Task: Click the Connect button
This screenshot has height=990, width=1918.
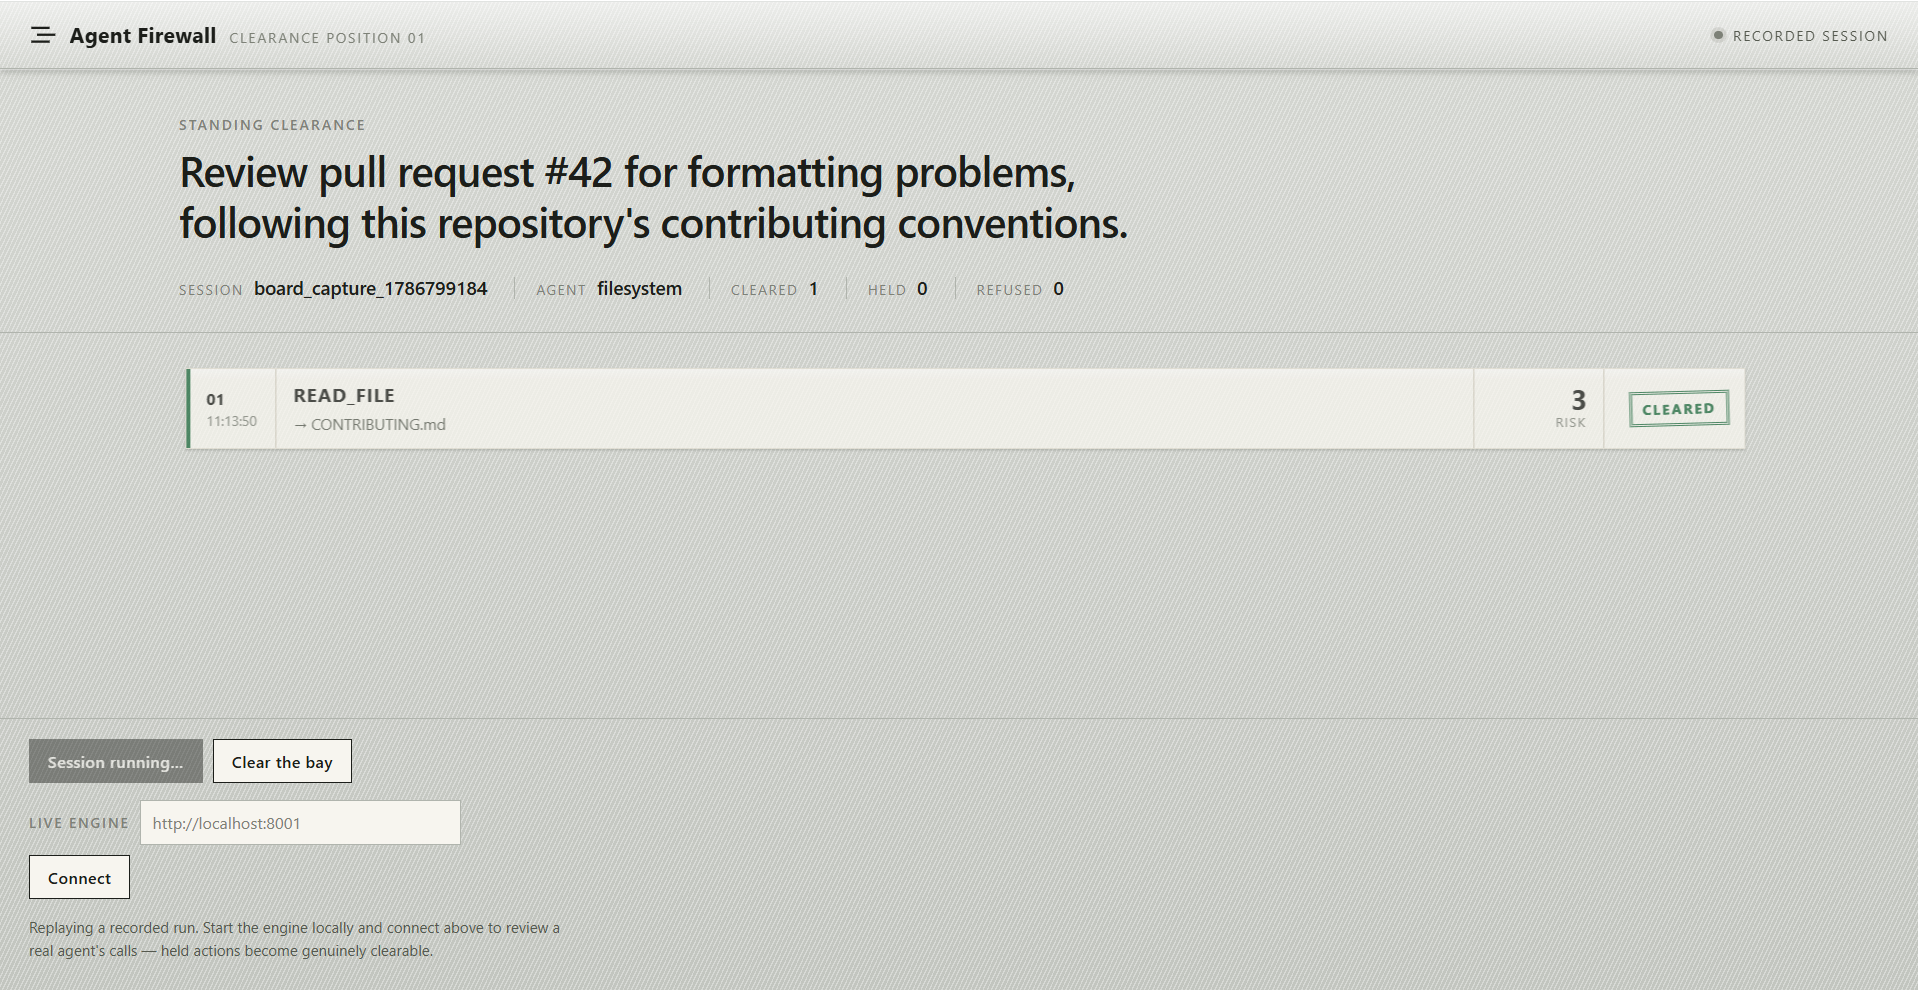Action: (x=79, y=877)
